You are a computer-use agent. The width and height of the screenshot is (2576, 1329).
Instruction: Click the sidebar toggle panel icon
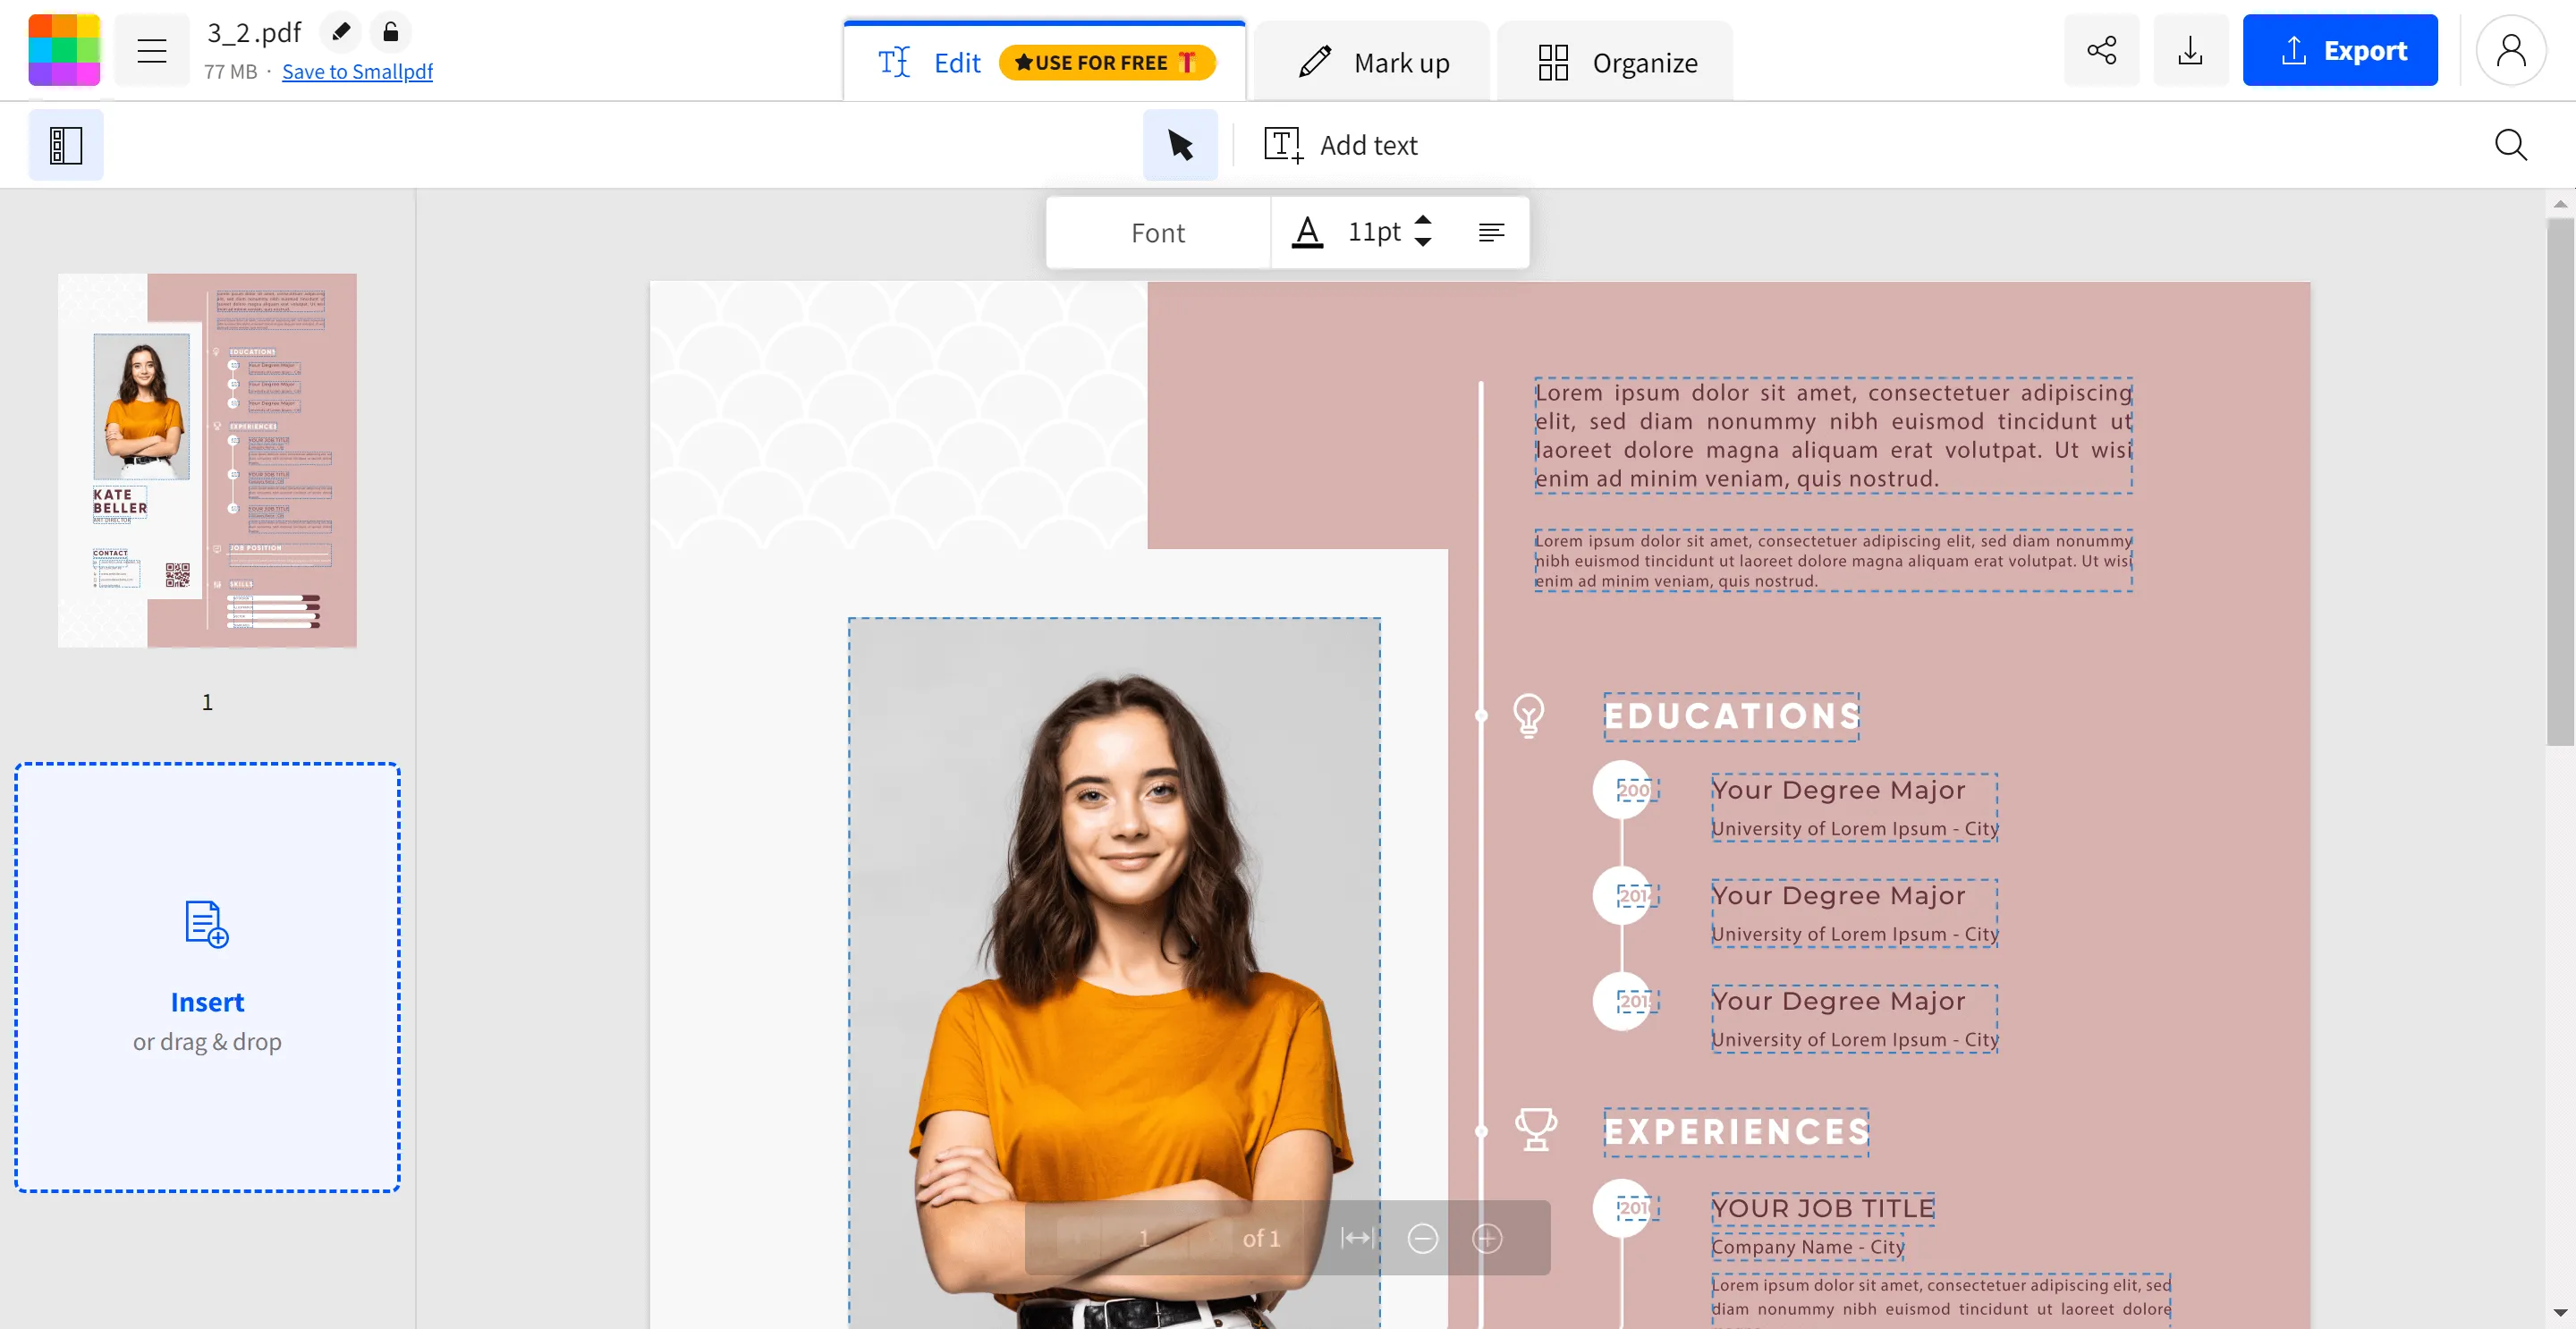[x=66, y=144]
